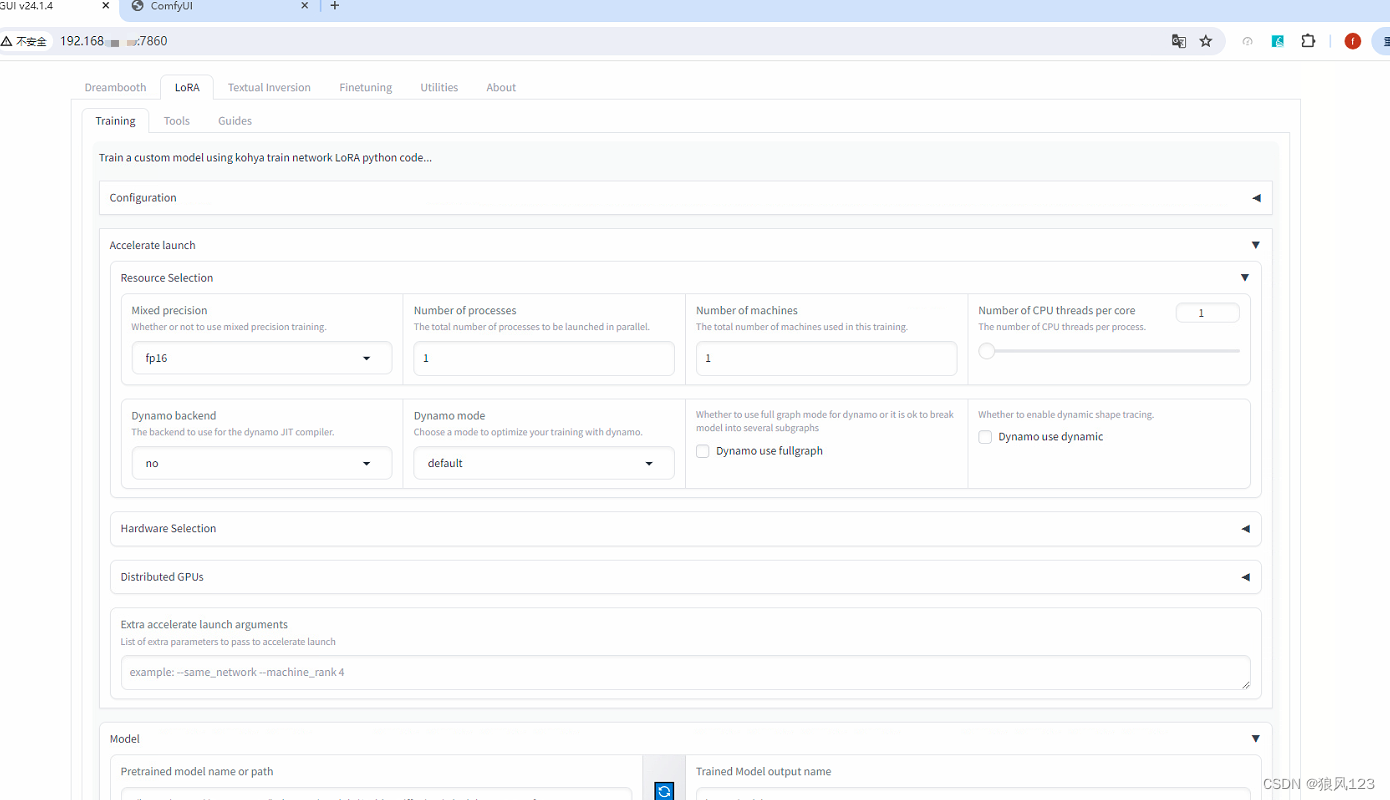Close the ComfyUI browser tab

pos(305,6)
